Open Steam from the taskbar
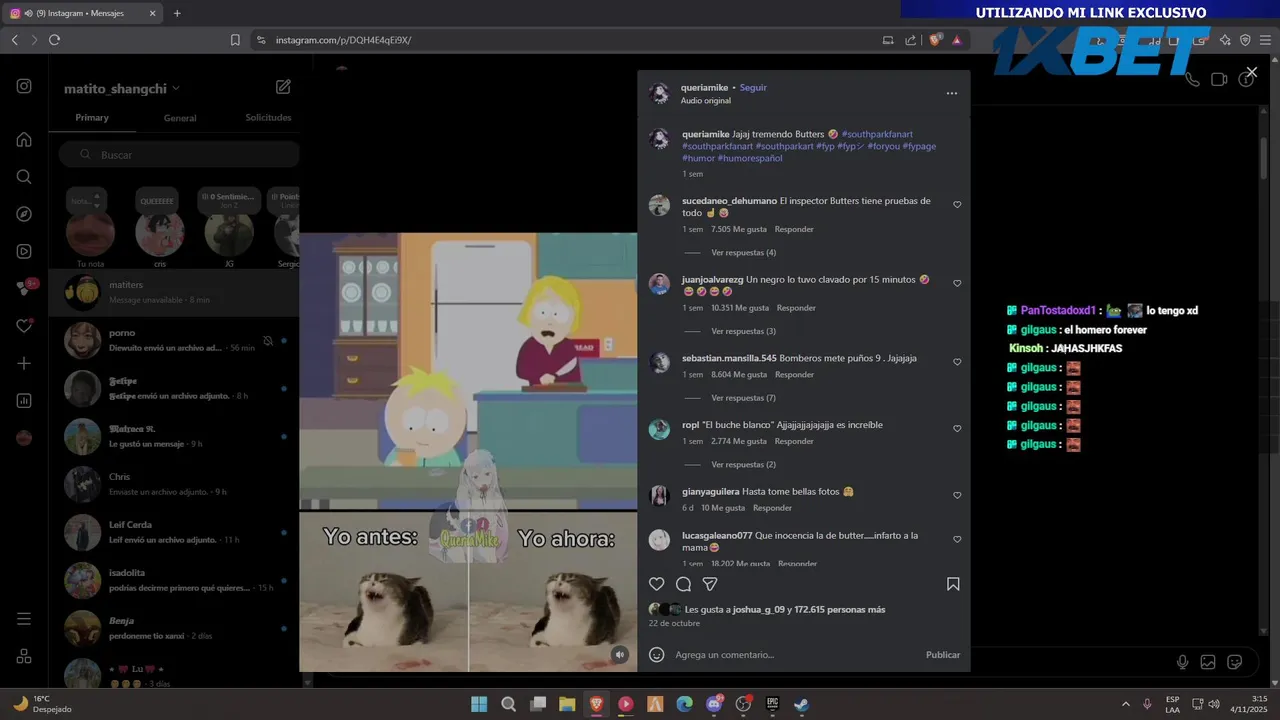 (x=801, y=704)
